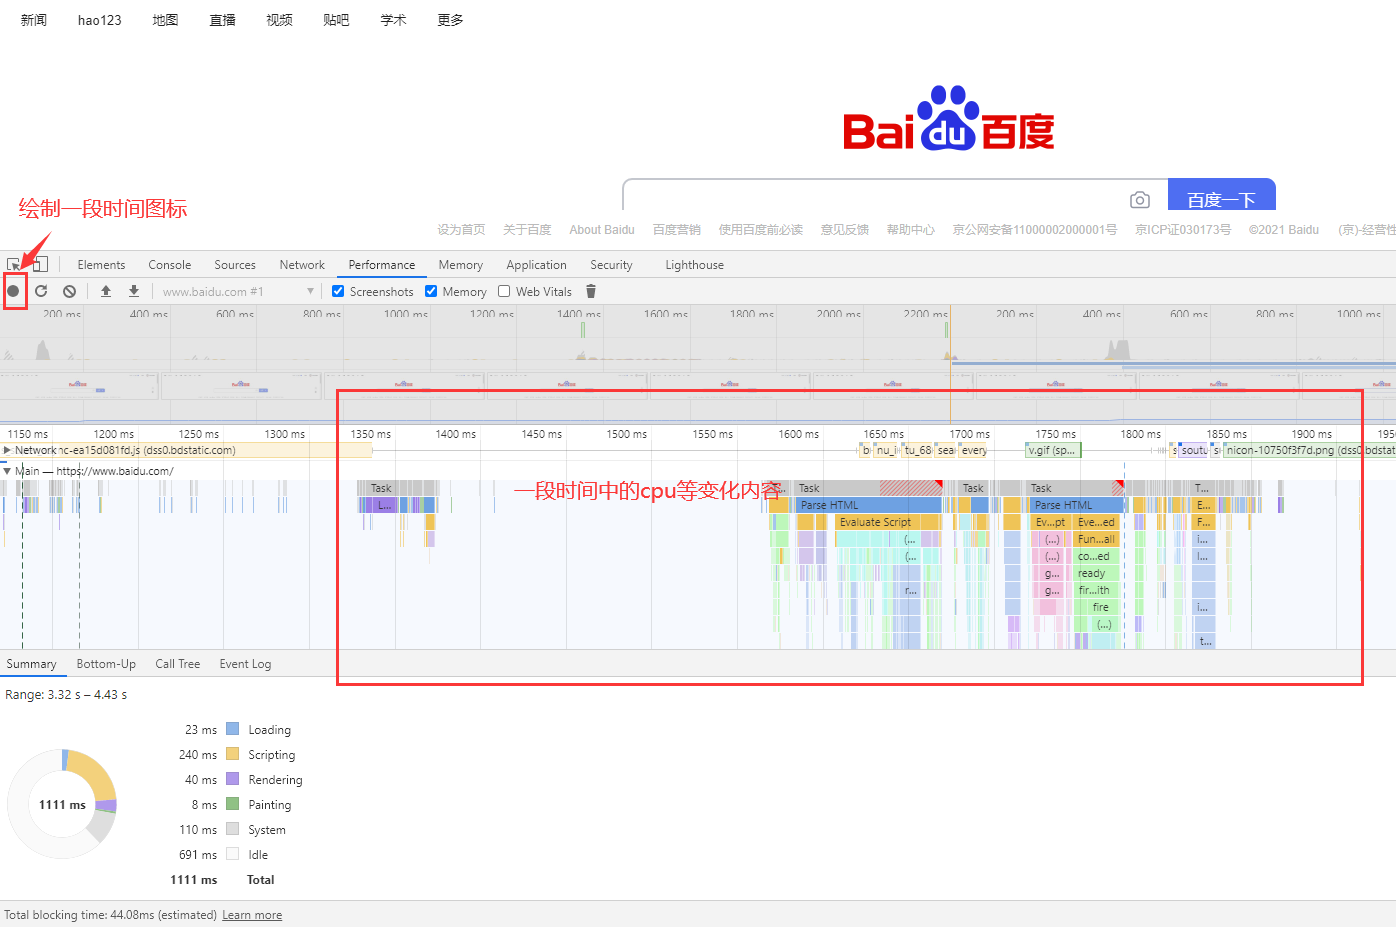
Task: Check the Web Vitals checkbox
Action: pos(504,291)
